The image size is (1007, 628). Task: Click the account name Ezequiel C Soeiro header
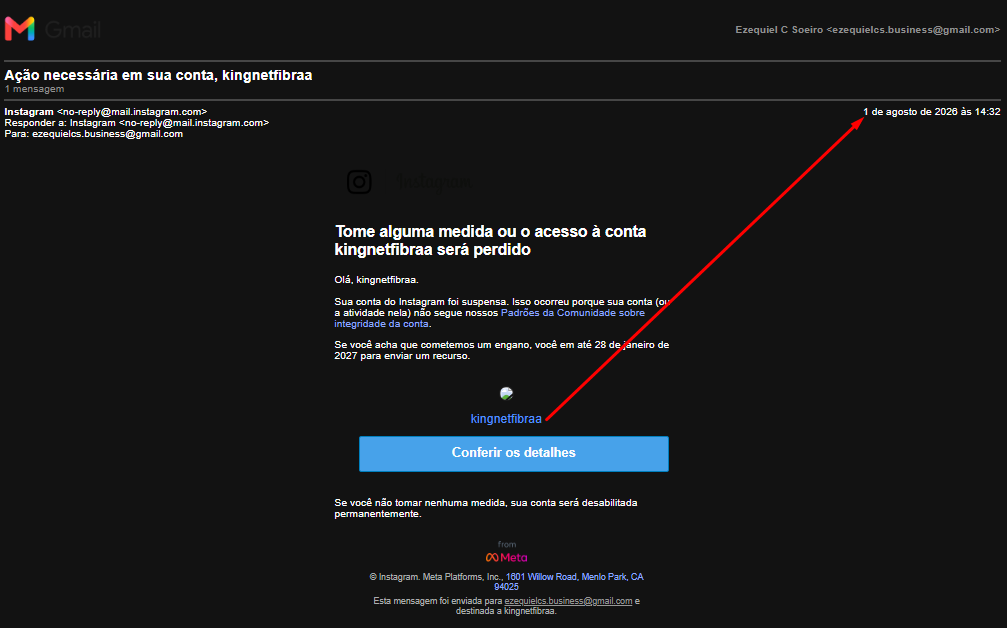pos(868,30)
